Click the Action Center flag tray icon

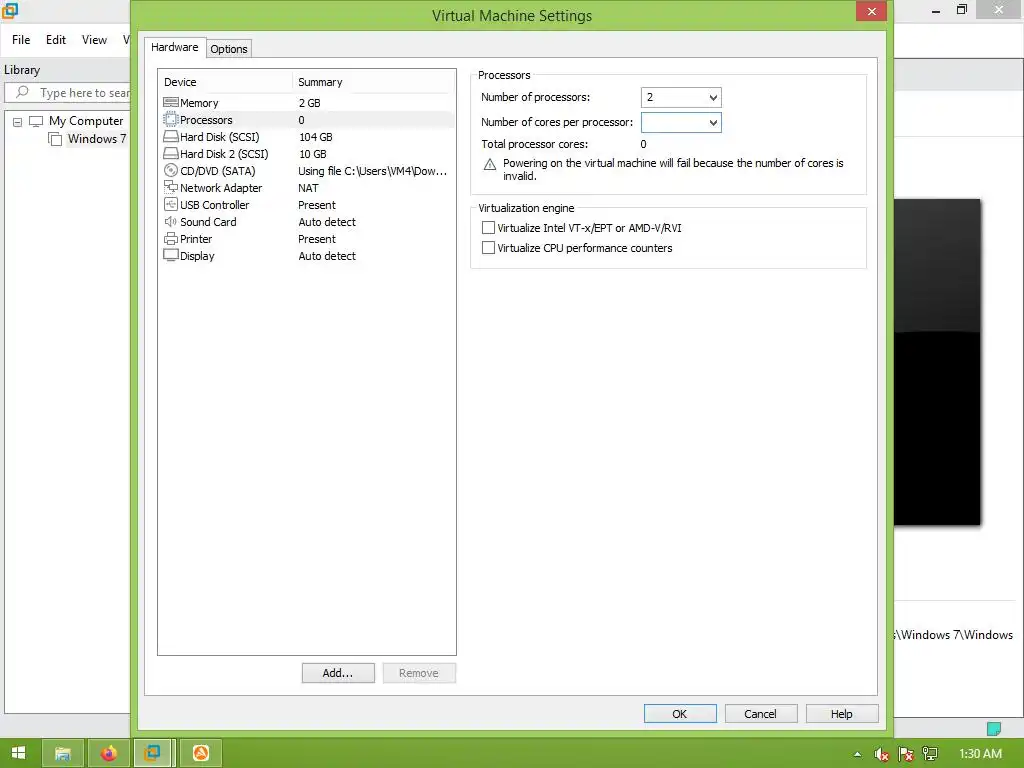coord(905,754)
